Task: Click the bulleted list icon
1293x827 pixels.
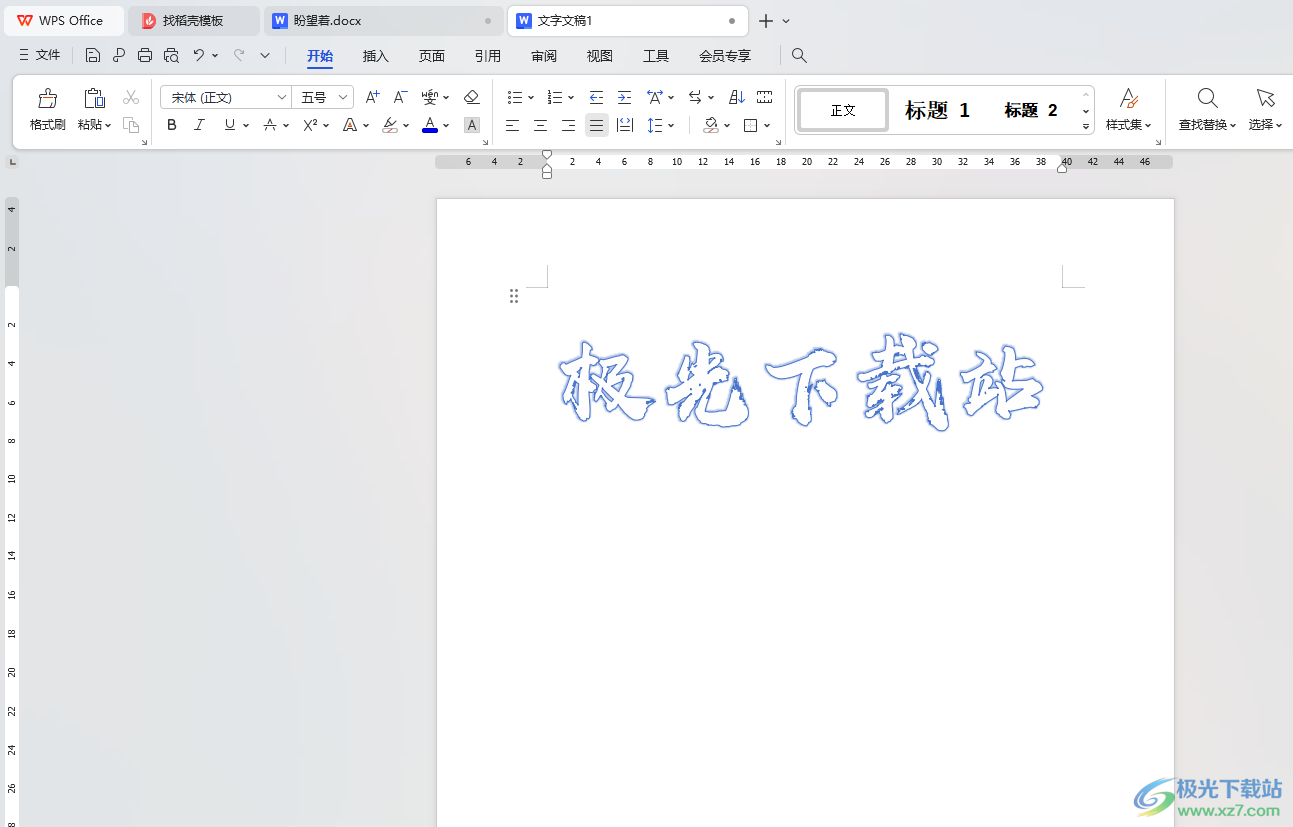Action: 515,97
